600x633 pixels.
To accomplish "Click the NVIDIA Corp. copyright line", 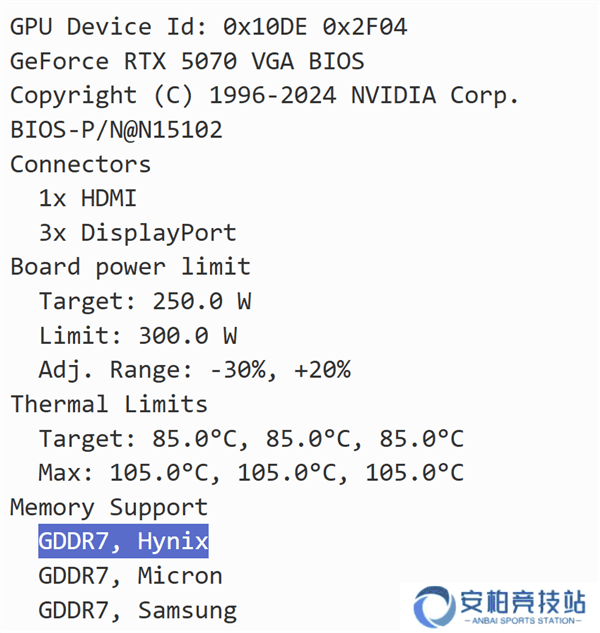I will coord(264,96).
